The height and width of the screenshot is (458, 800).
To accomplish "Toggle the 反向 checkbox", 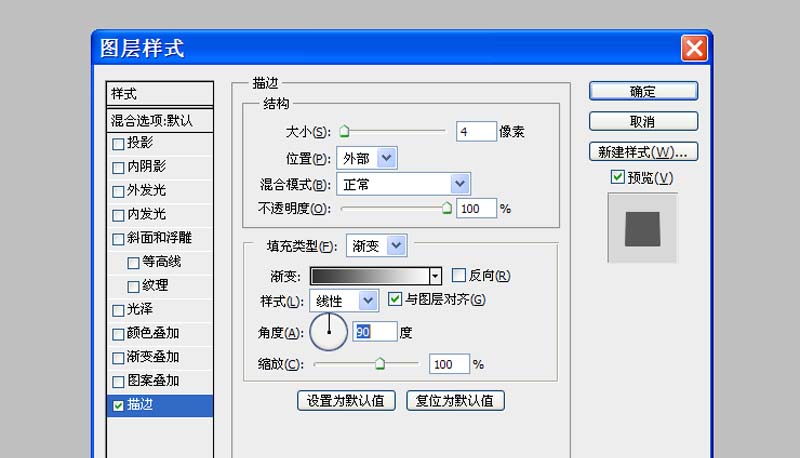I will [459, 276].
